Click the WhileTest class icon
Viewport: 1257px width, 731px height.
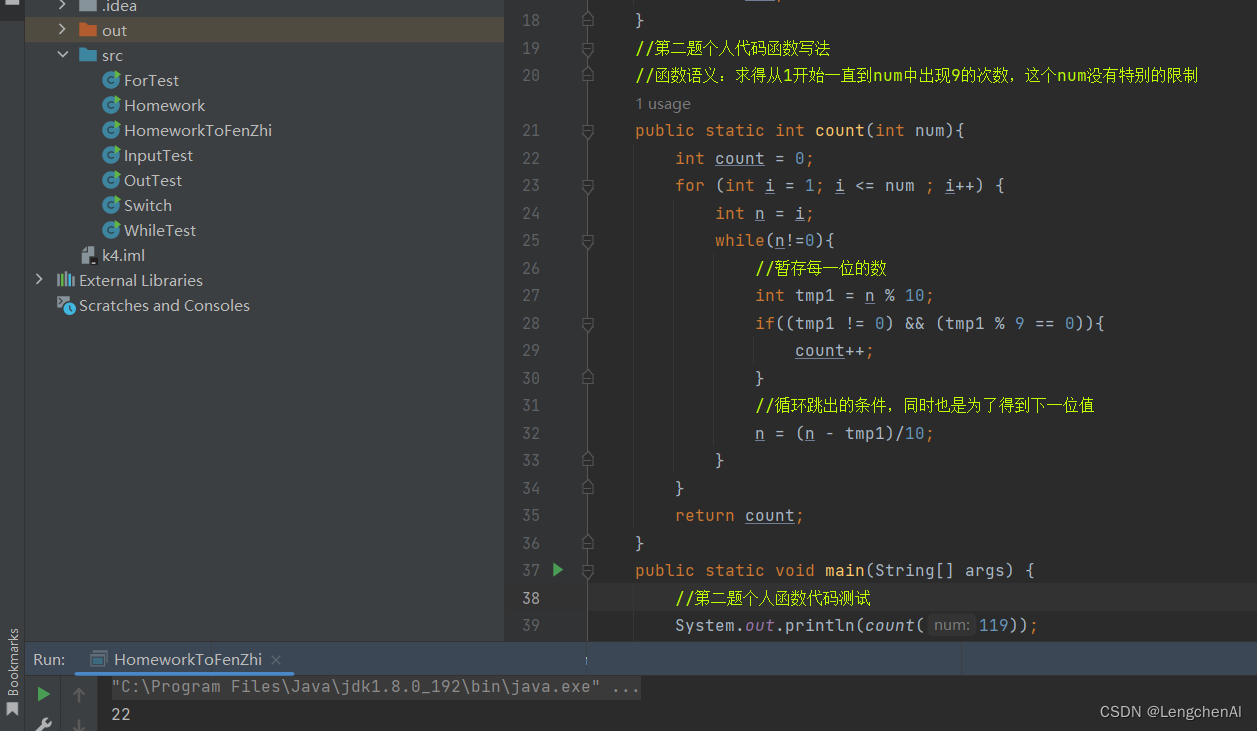111,230
